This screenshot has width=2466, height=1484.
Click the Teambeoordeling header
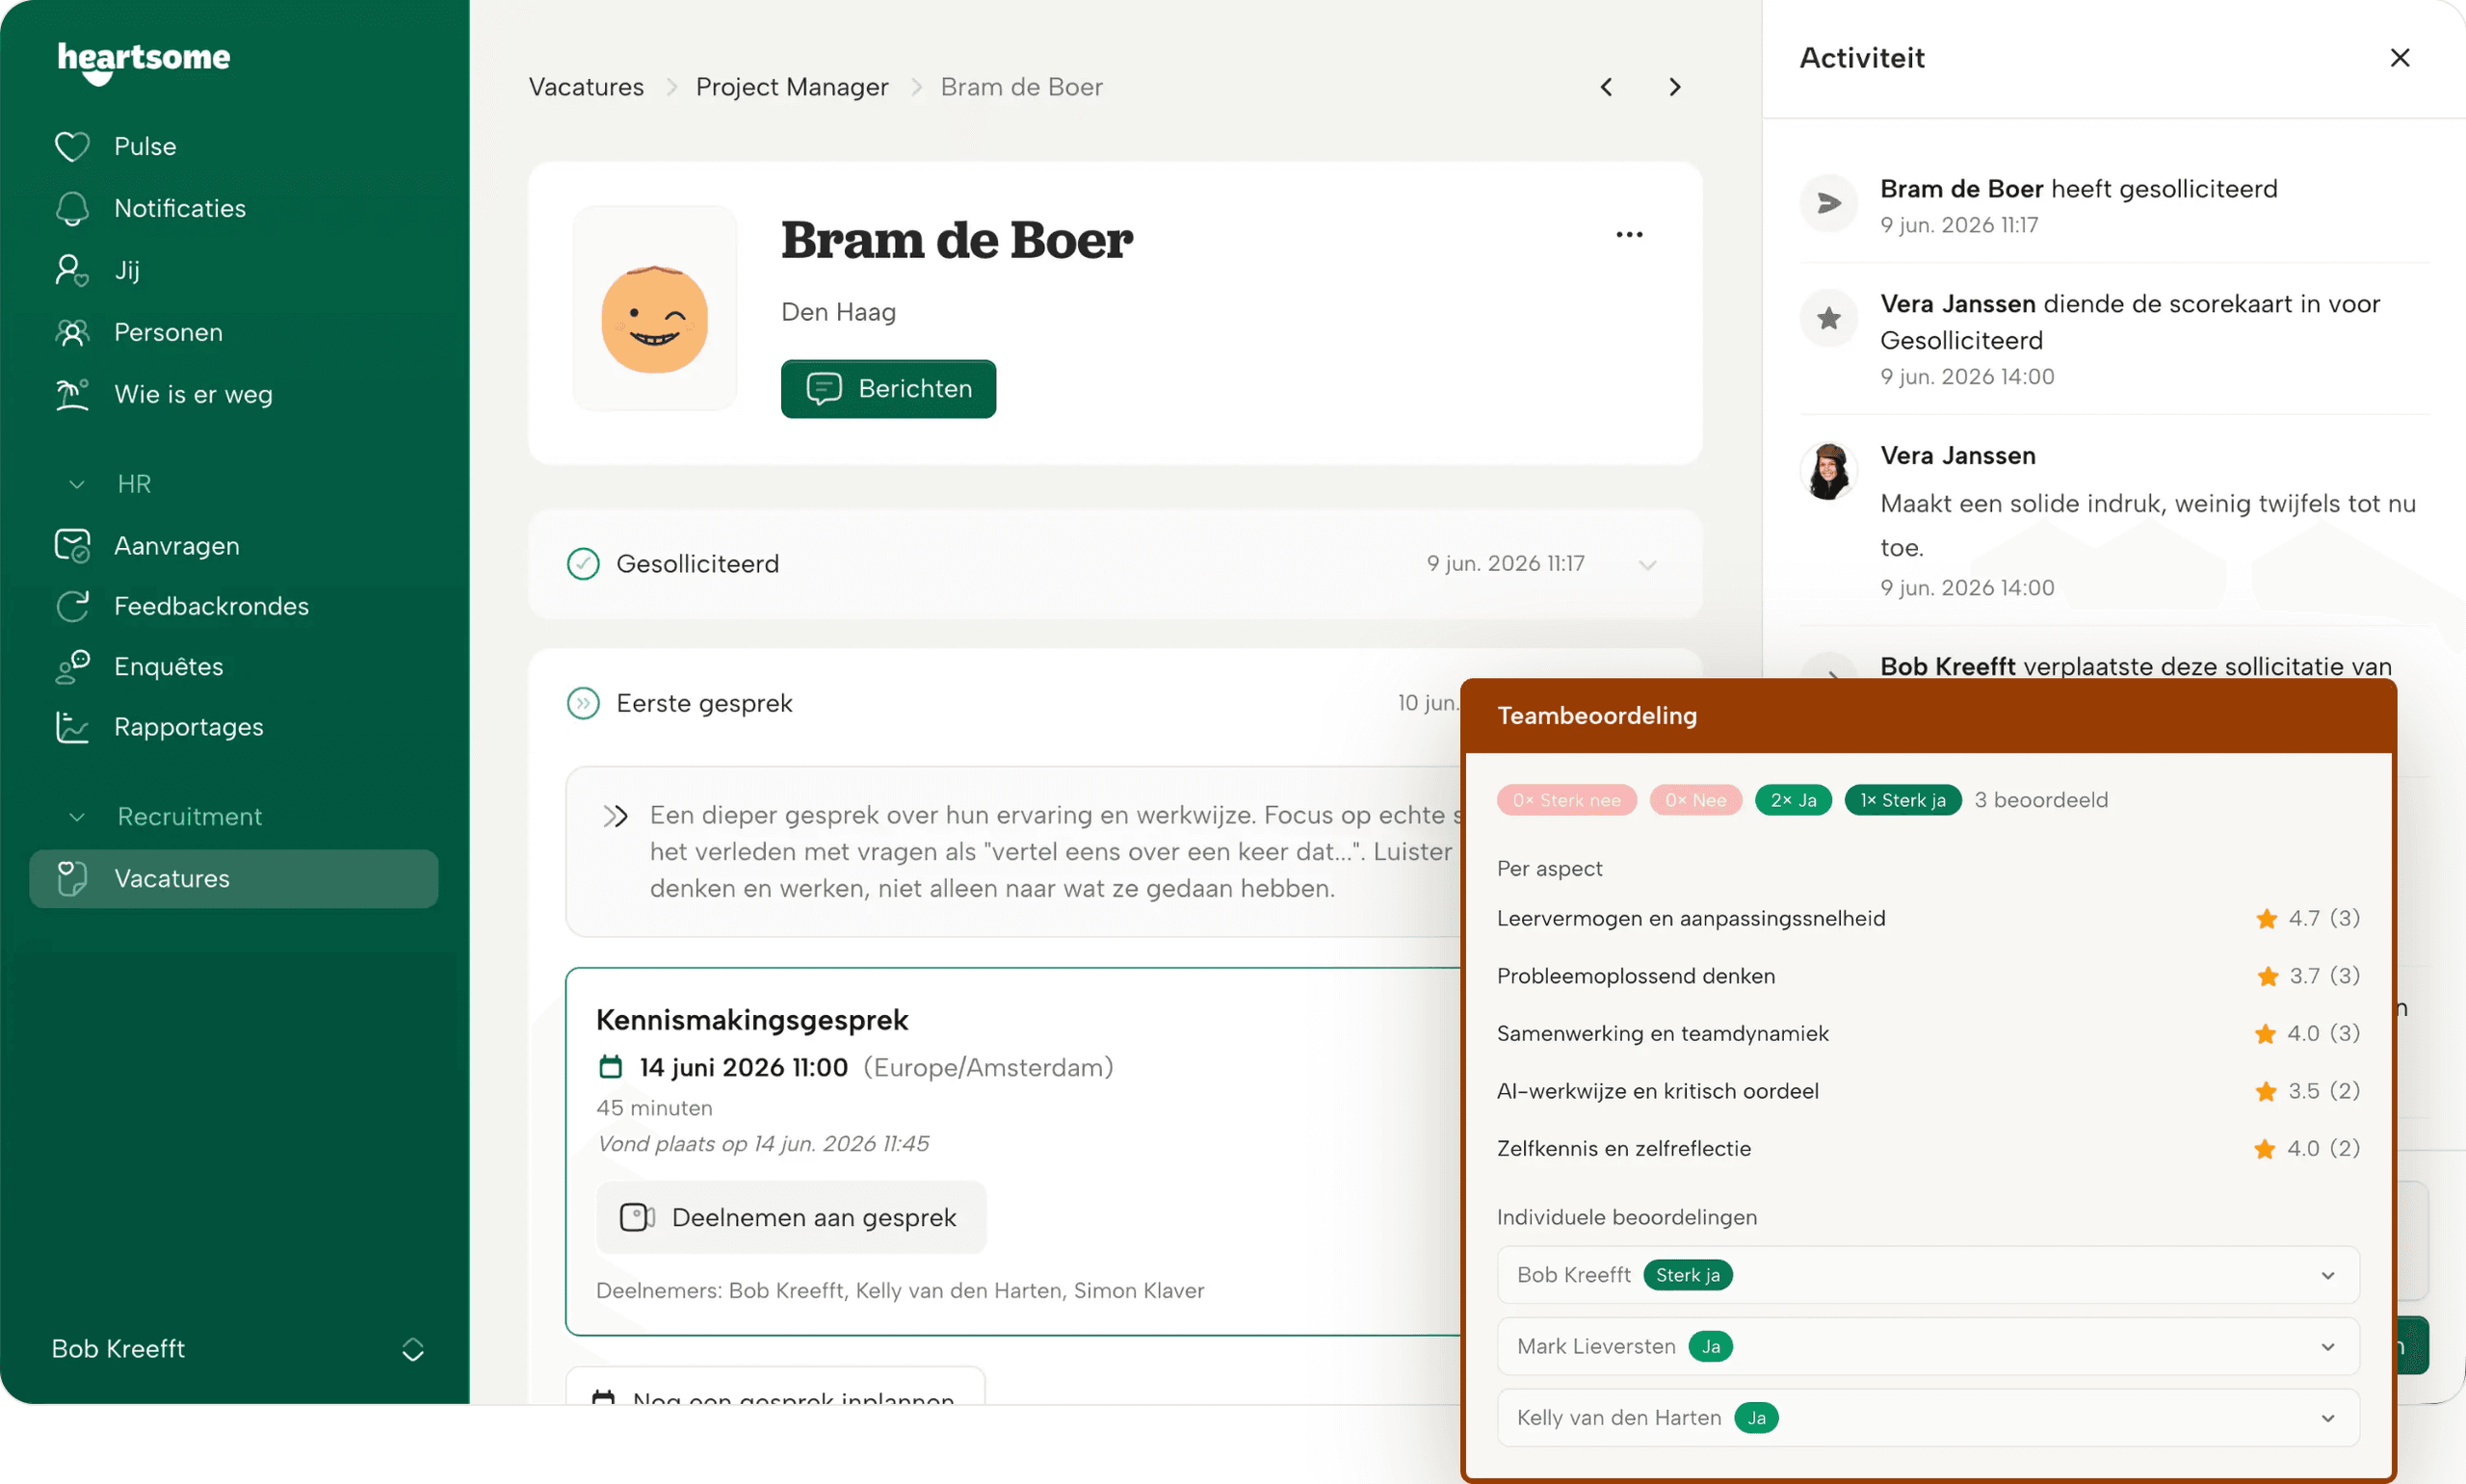(x=1928, y=716)
